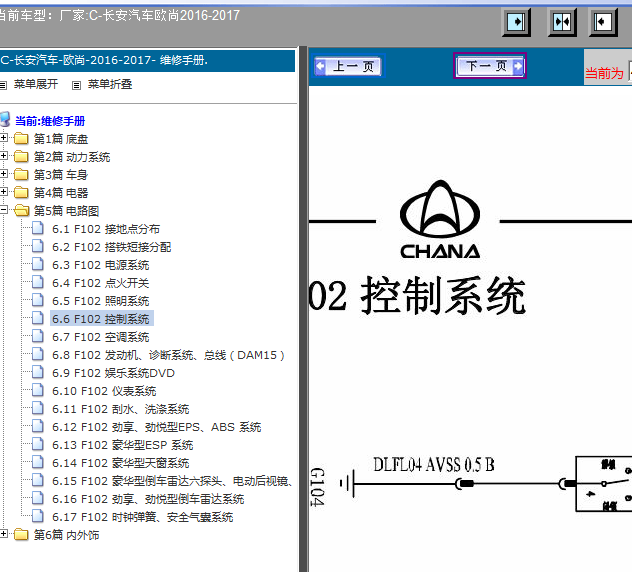632x572 pixels.
Task: Click the center split panels icon
Action: 562,22
